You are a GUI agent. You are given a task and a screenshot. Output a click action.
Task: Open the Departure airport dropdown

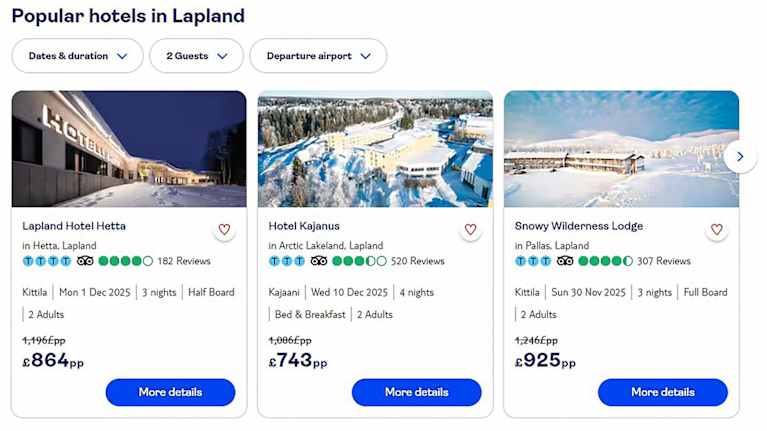click(318, 56)
